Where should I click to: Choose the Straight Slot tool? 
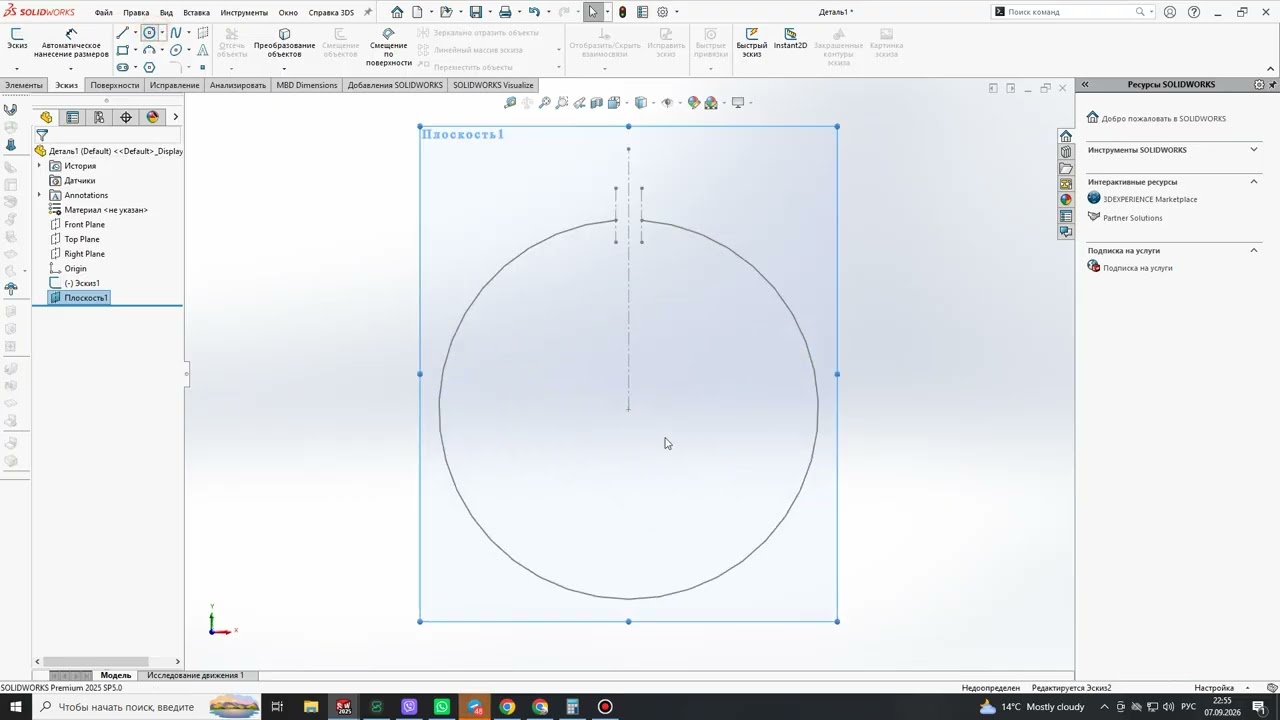[x=122, y=67]
